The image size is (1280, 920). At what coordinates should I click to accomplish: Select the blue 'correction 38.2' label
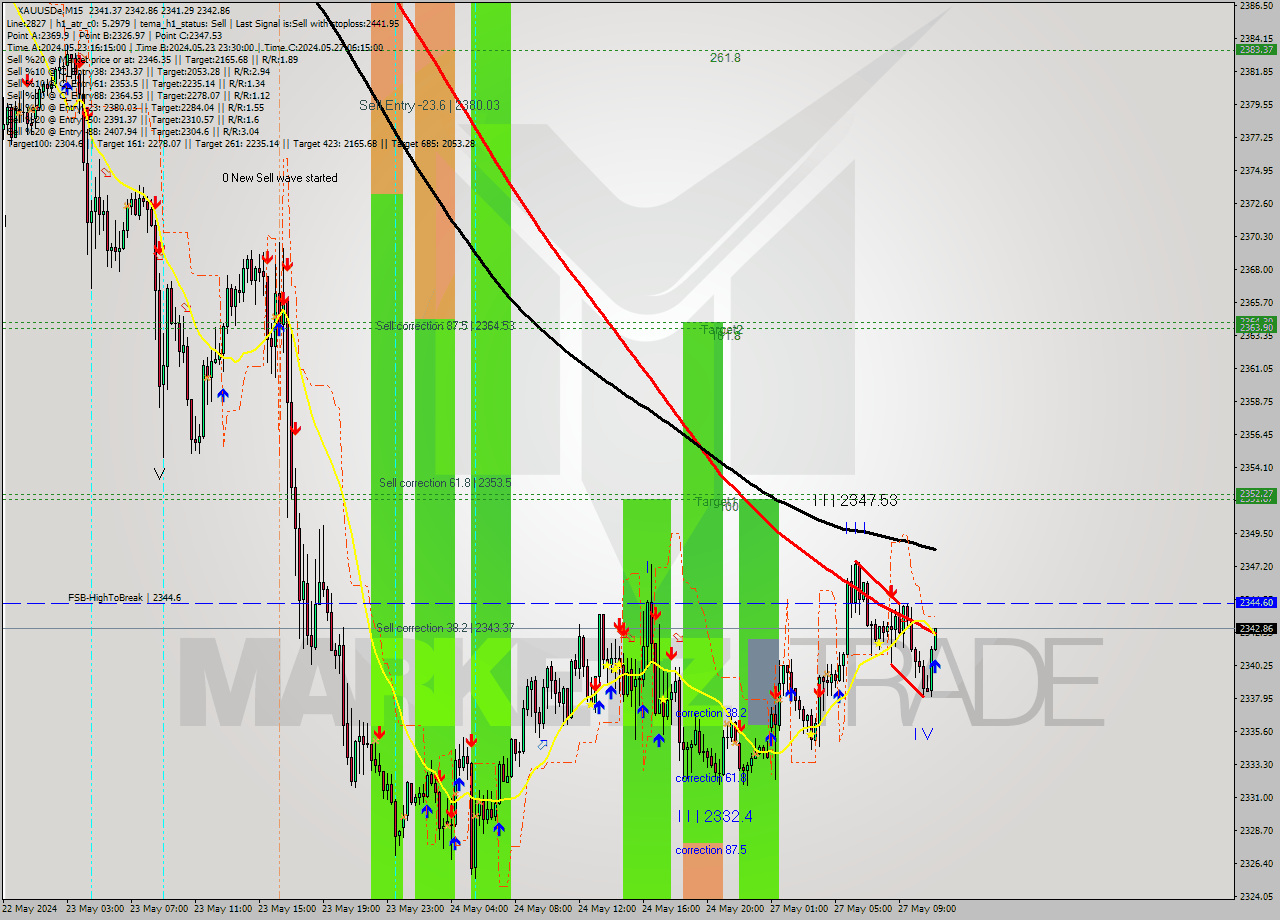[x=711, y=713]
